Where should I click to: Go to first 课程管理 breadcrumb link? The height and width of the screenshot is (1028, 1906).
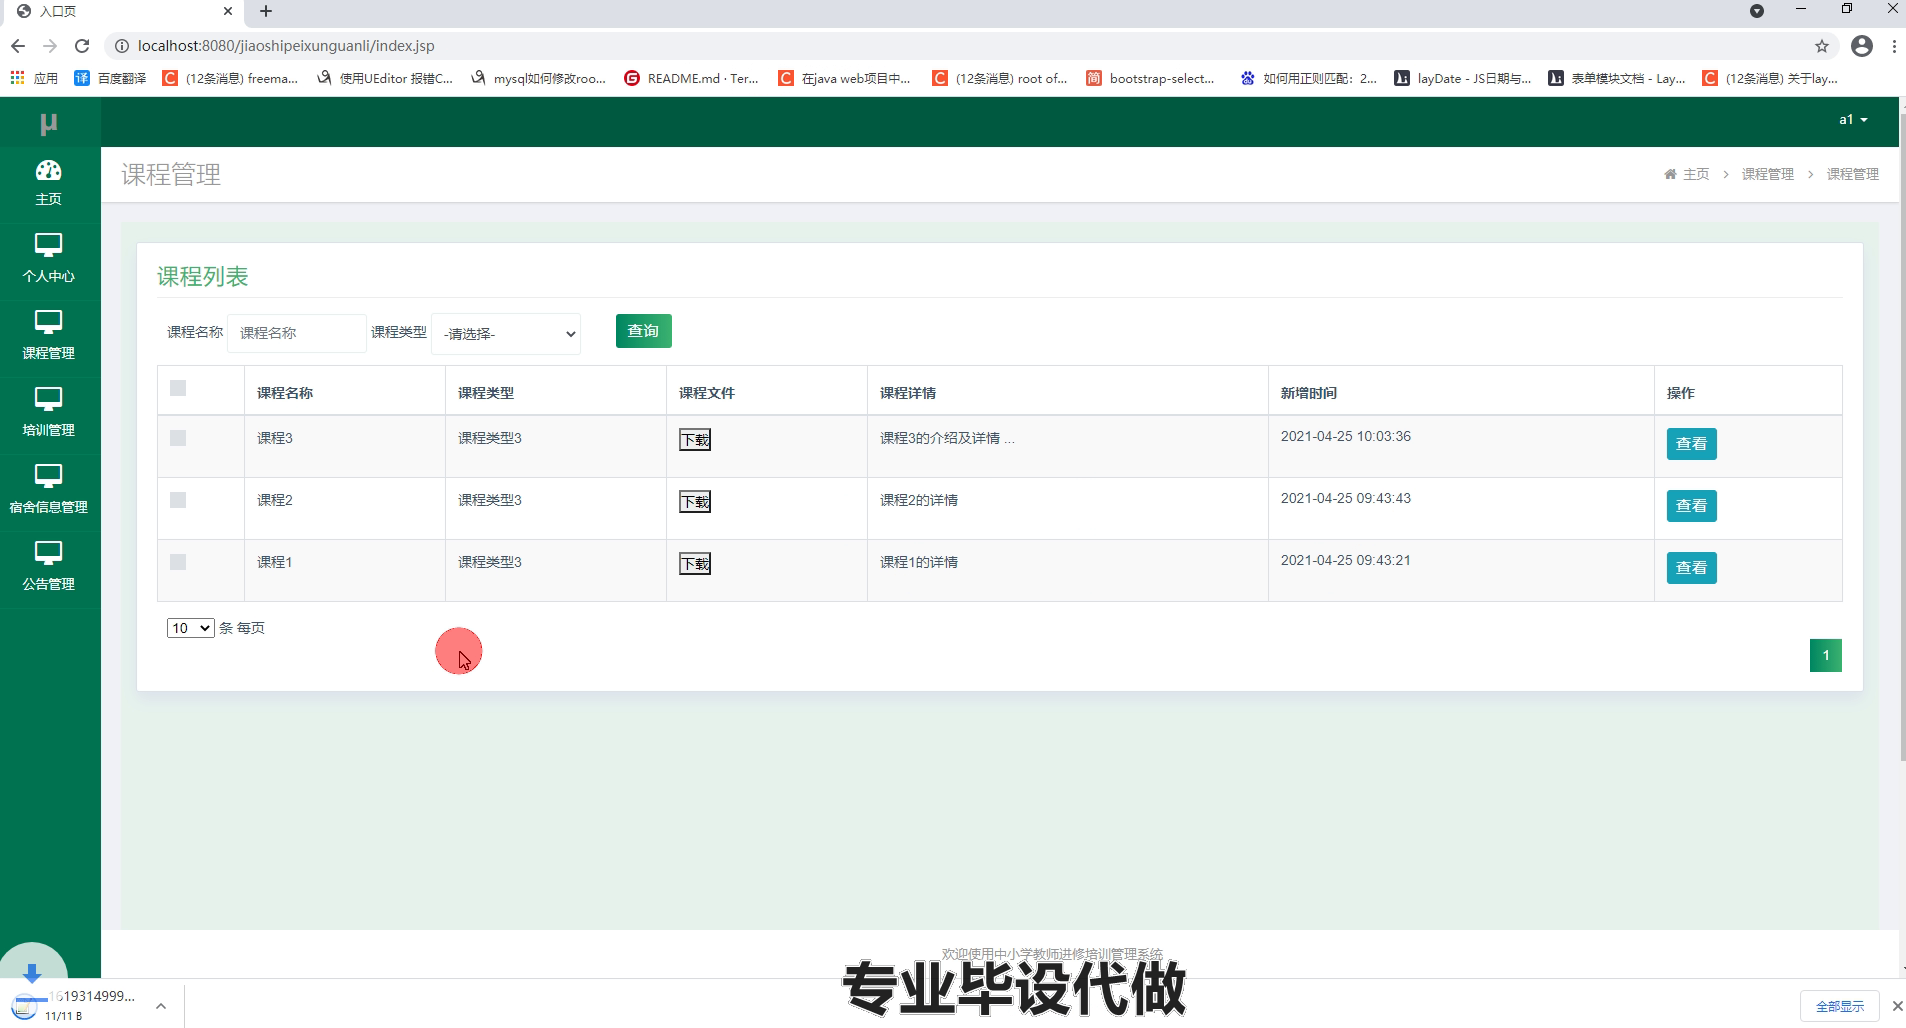click(x=1767, y=174)
